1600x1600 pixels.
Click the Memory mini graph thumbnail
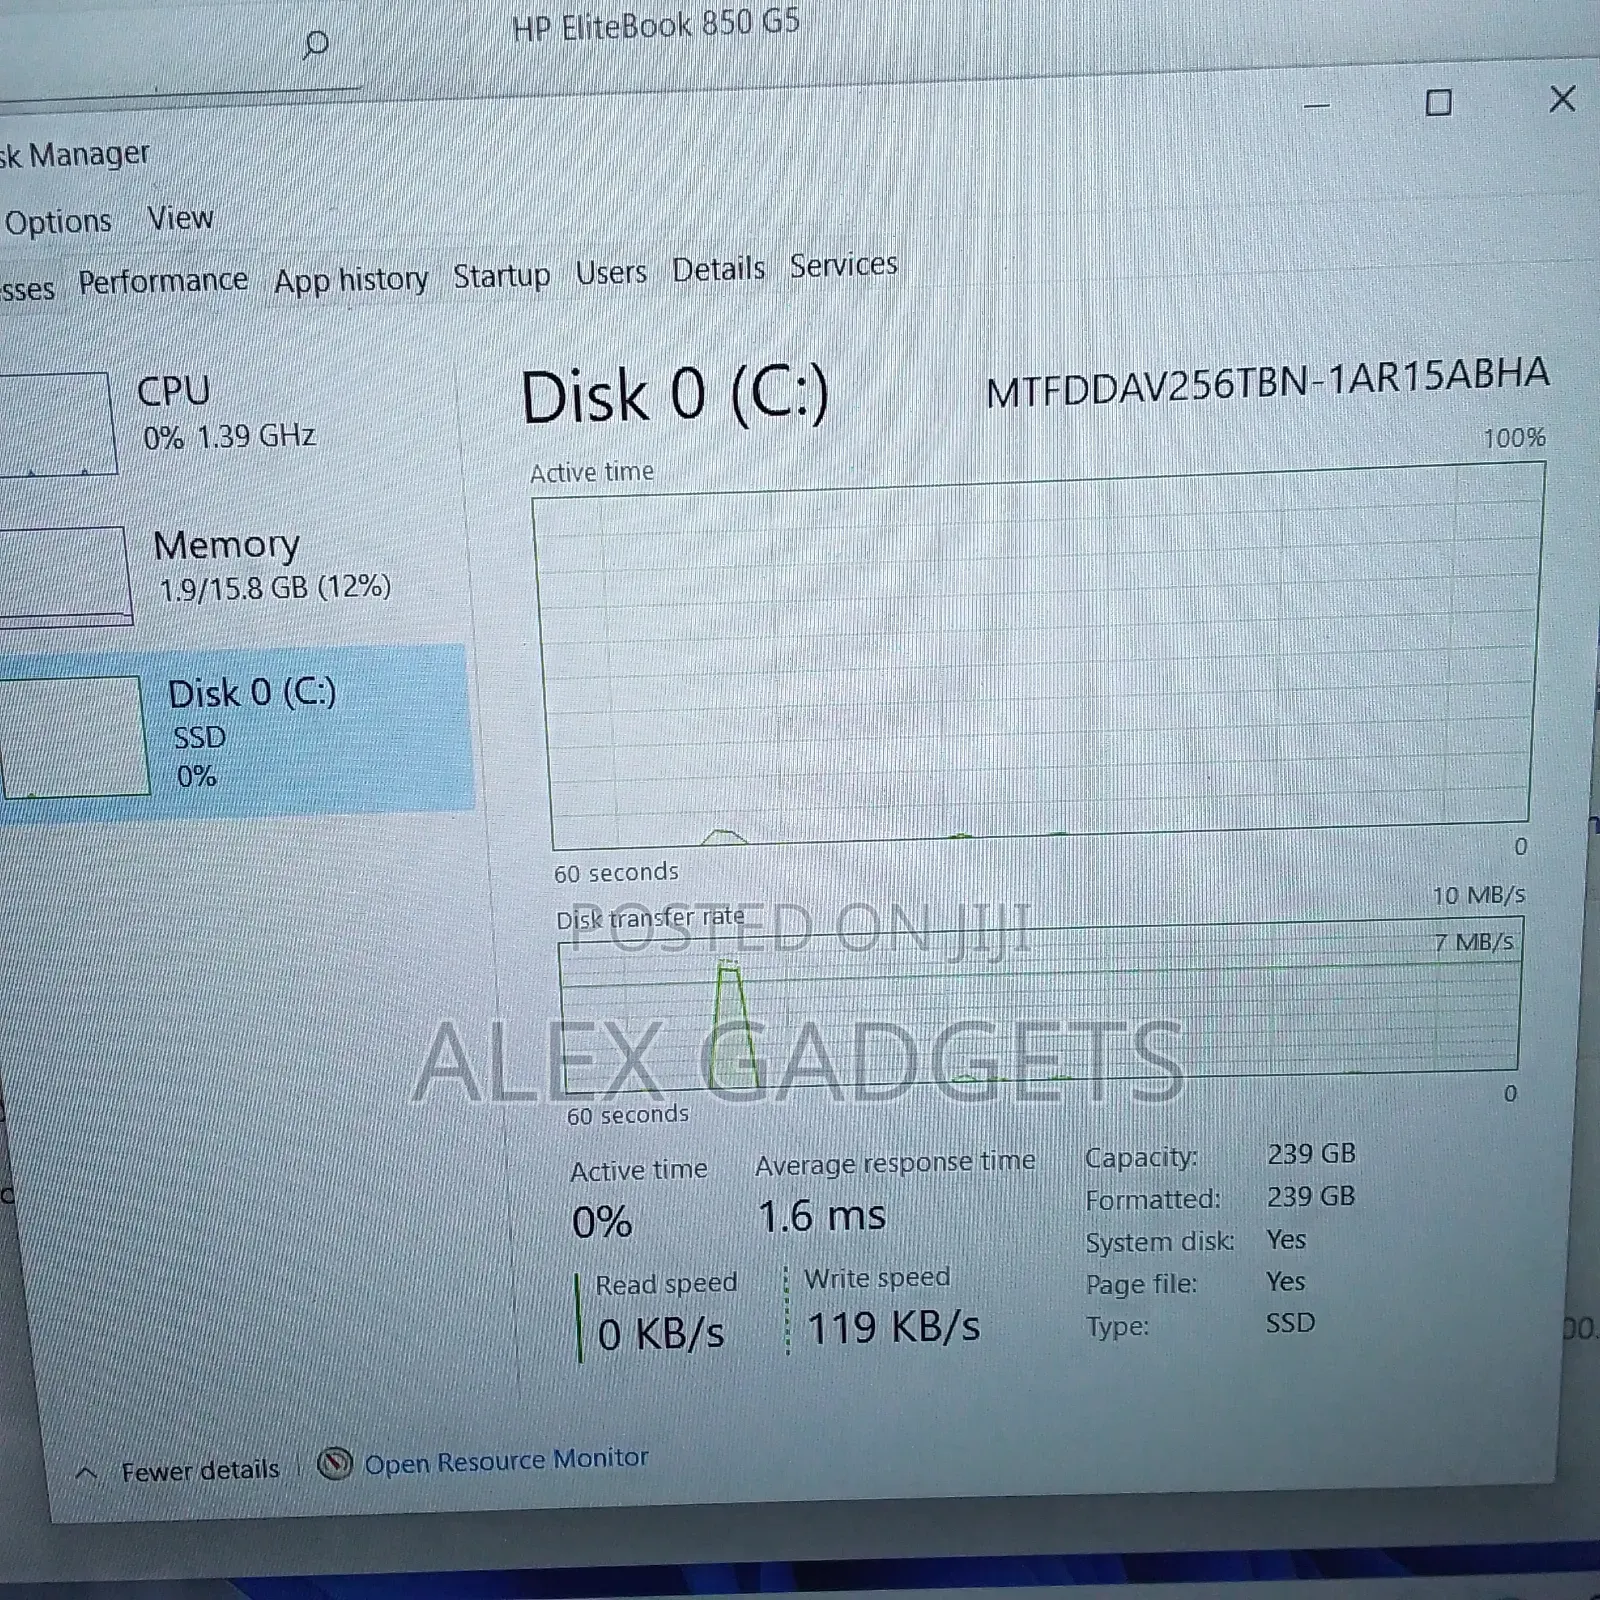(65, 575)
